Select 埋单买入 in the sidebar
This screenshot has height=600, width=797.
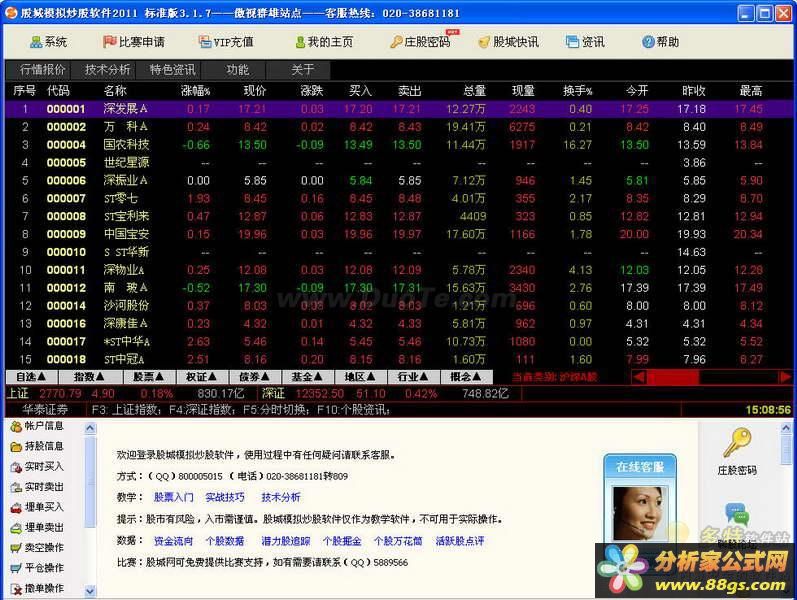click(38, 507)
